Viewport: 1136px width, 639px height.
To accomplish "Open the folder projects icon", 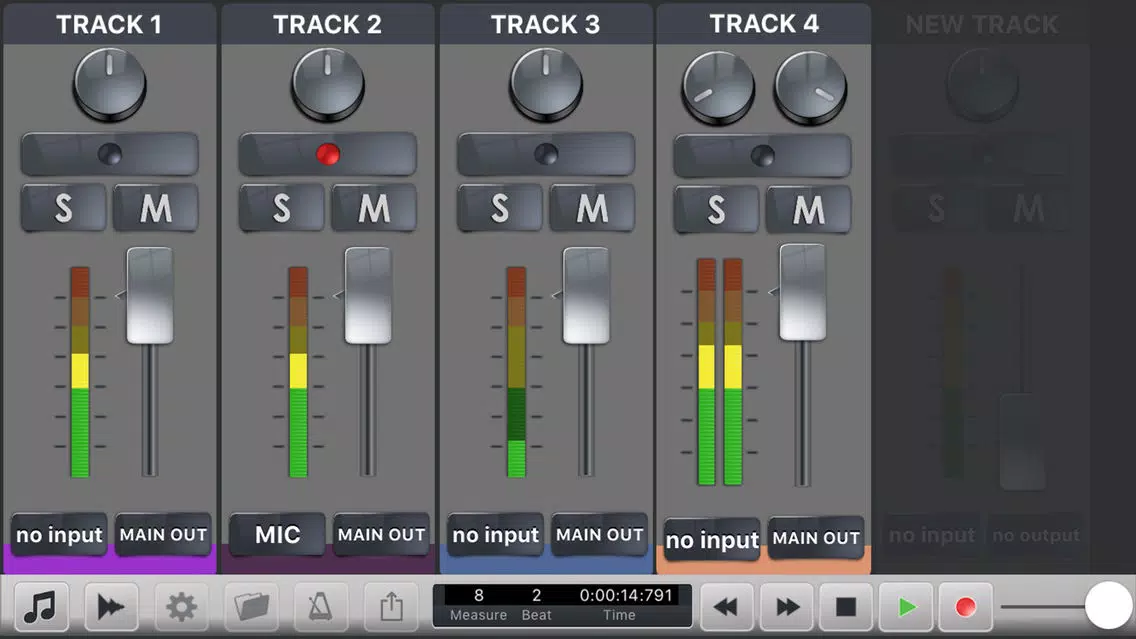I will [x=251, y=607].
